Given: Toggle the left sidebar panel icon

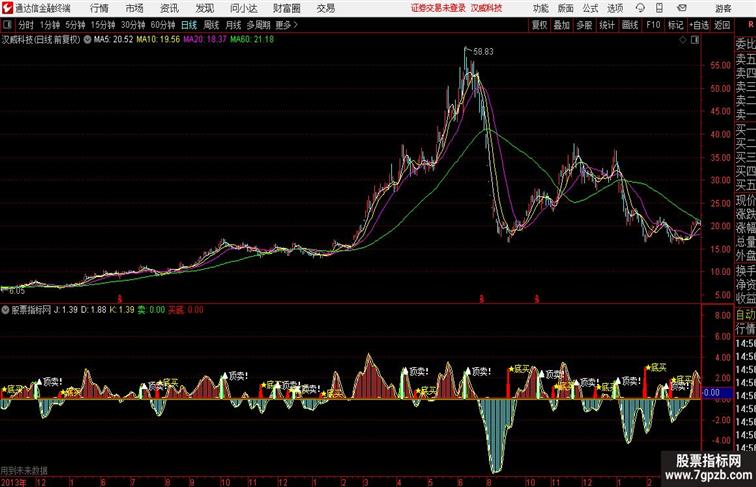Looking at the screenshot, I should [x=7, y=25].
